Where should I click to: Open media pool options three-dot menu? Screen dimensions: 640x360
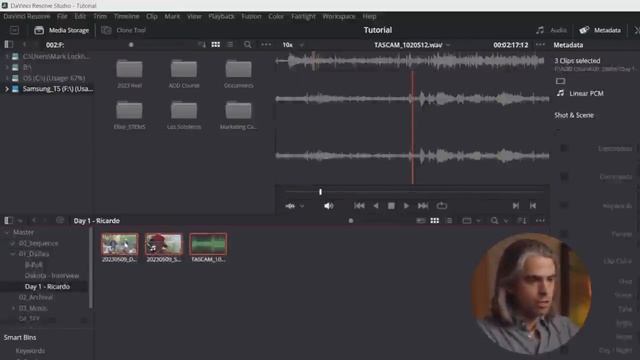[540, 220]
